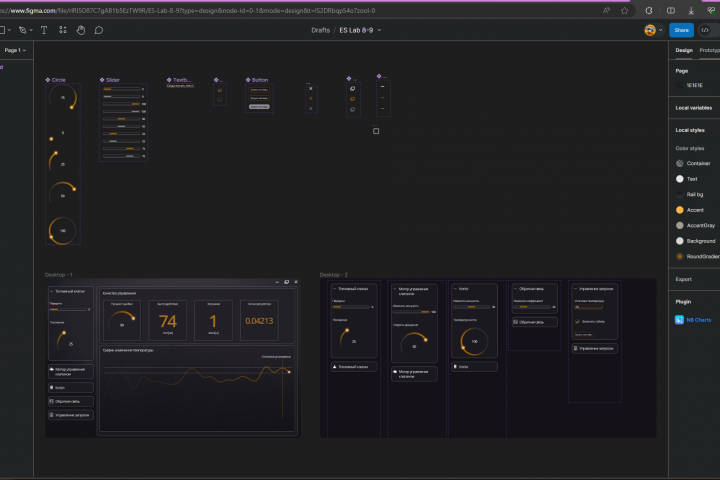
Task: Click the NB Charts plugin icon
Action: pos(679,320)
